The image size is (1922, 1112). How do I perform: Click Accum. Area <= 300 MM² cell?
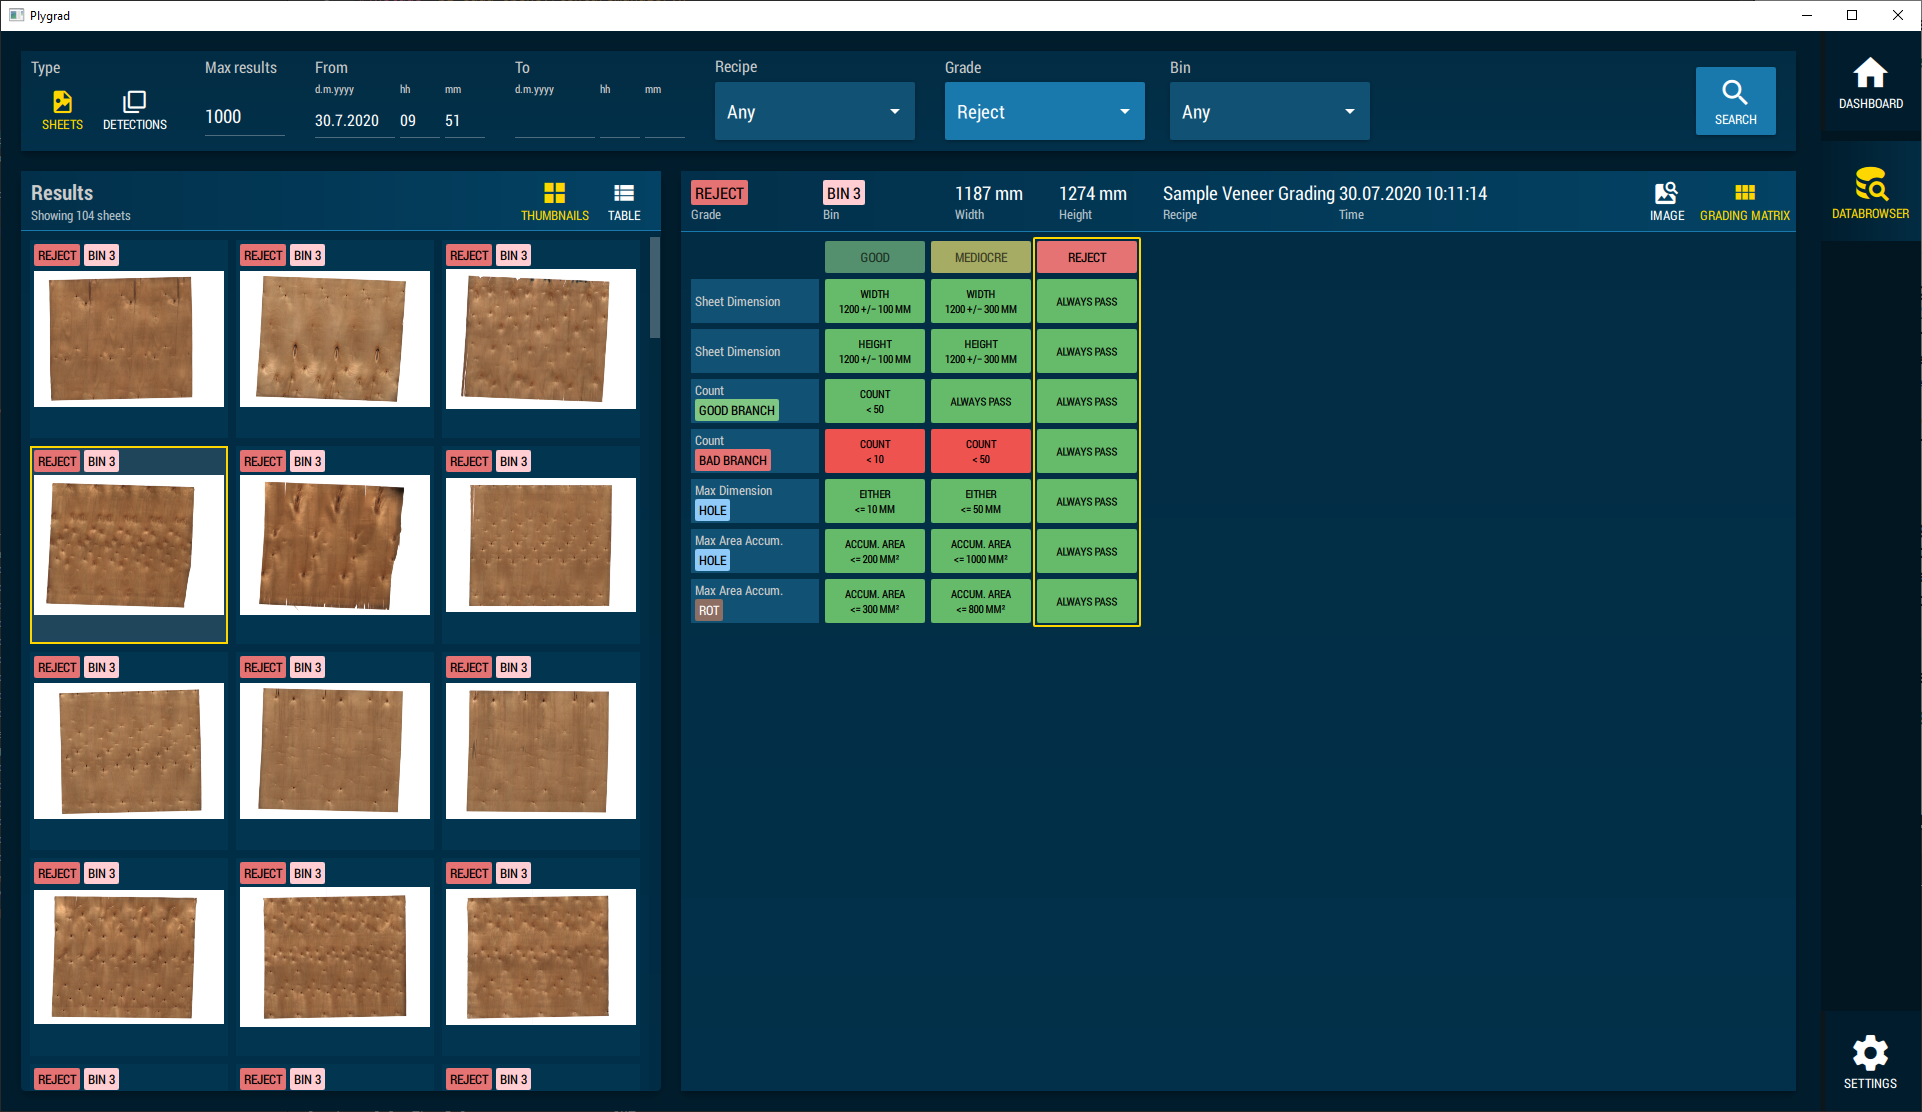point(874,601)
